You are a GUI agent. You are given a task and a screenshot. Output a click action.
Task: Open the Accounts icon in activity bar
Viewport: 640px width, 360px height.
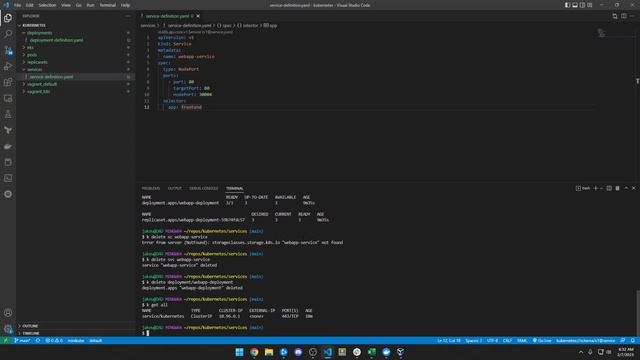click(x=8, y=313)
